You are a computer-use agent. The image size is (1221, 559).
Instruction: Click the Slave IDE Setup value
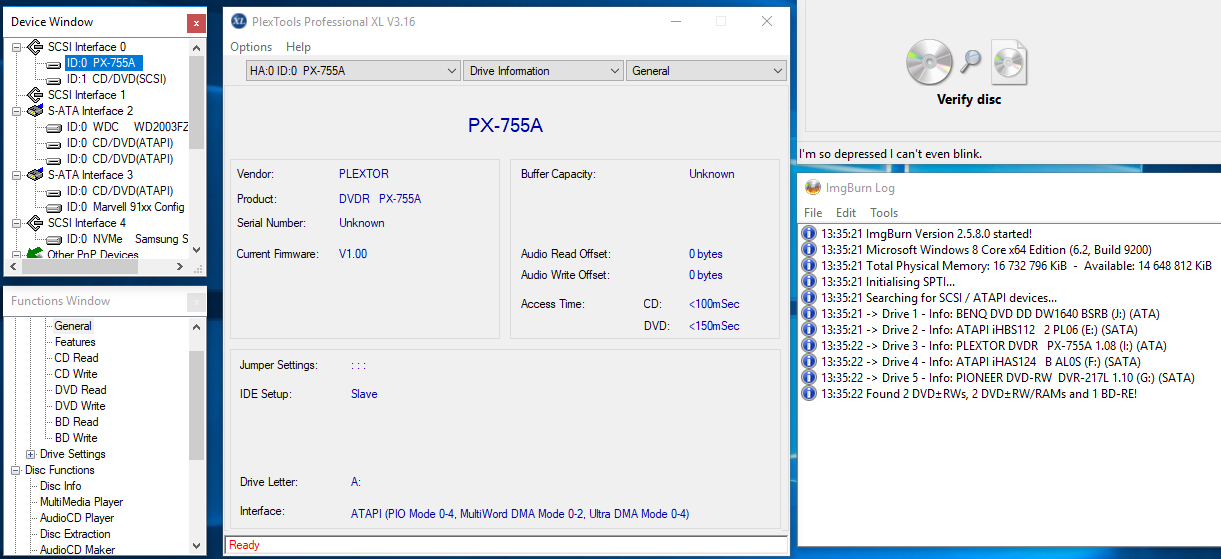click(364, 394)
